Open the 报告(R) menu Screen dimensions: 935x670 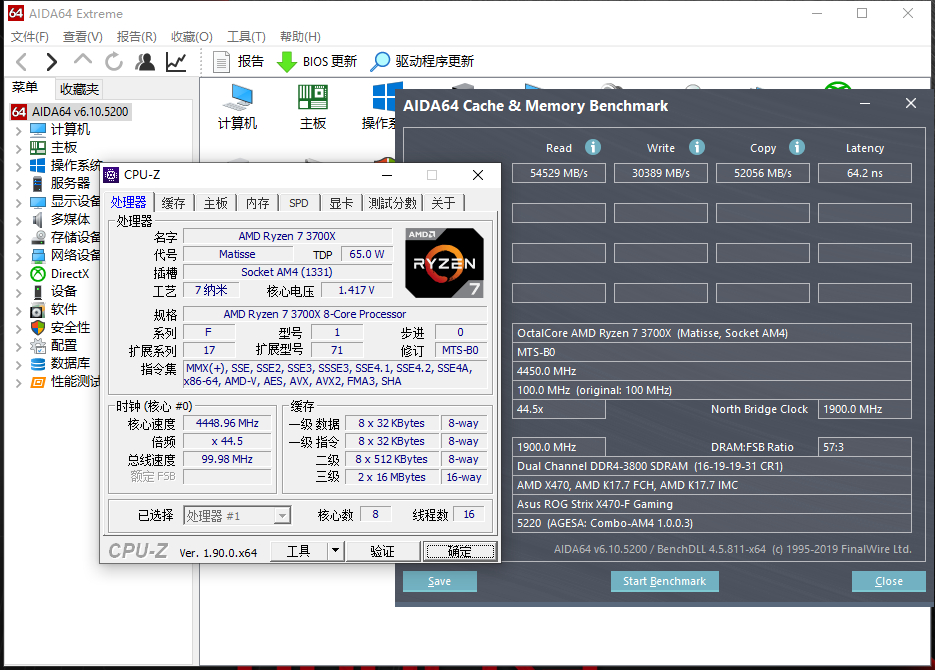[137, 37]
